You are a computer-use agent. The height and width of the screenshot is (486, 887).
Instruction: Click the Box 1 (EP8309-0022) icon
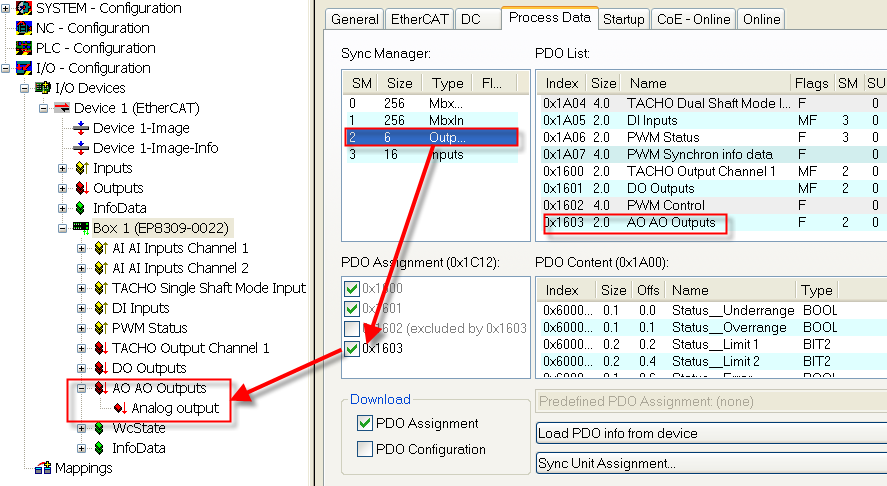point(81,228)
